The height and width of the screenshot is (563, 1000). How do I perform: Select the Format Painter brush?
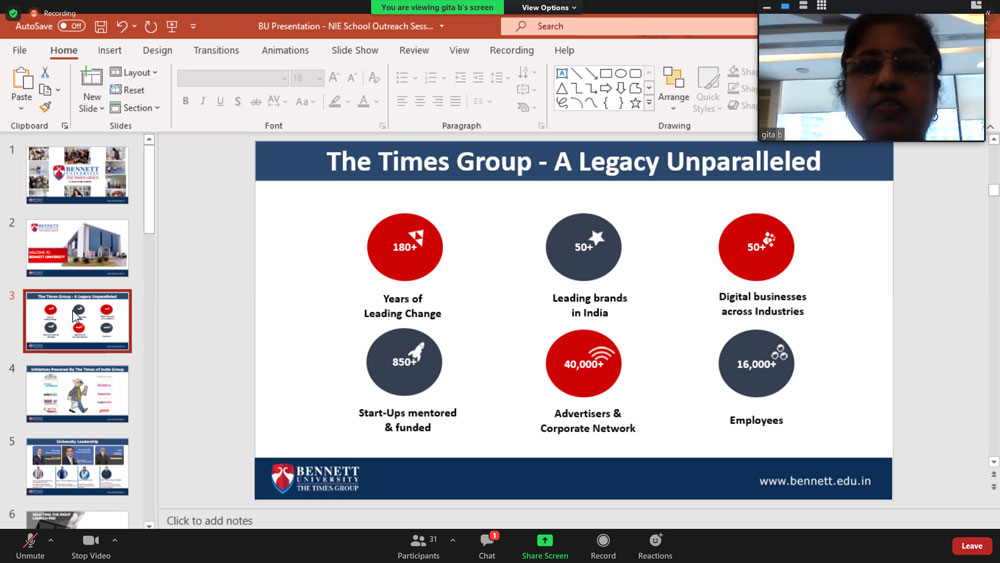[45, 106]
